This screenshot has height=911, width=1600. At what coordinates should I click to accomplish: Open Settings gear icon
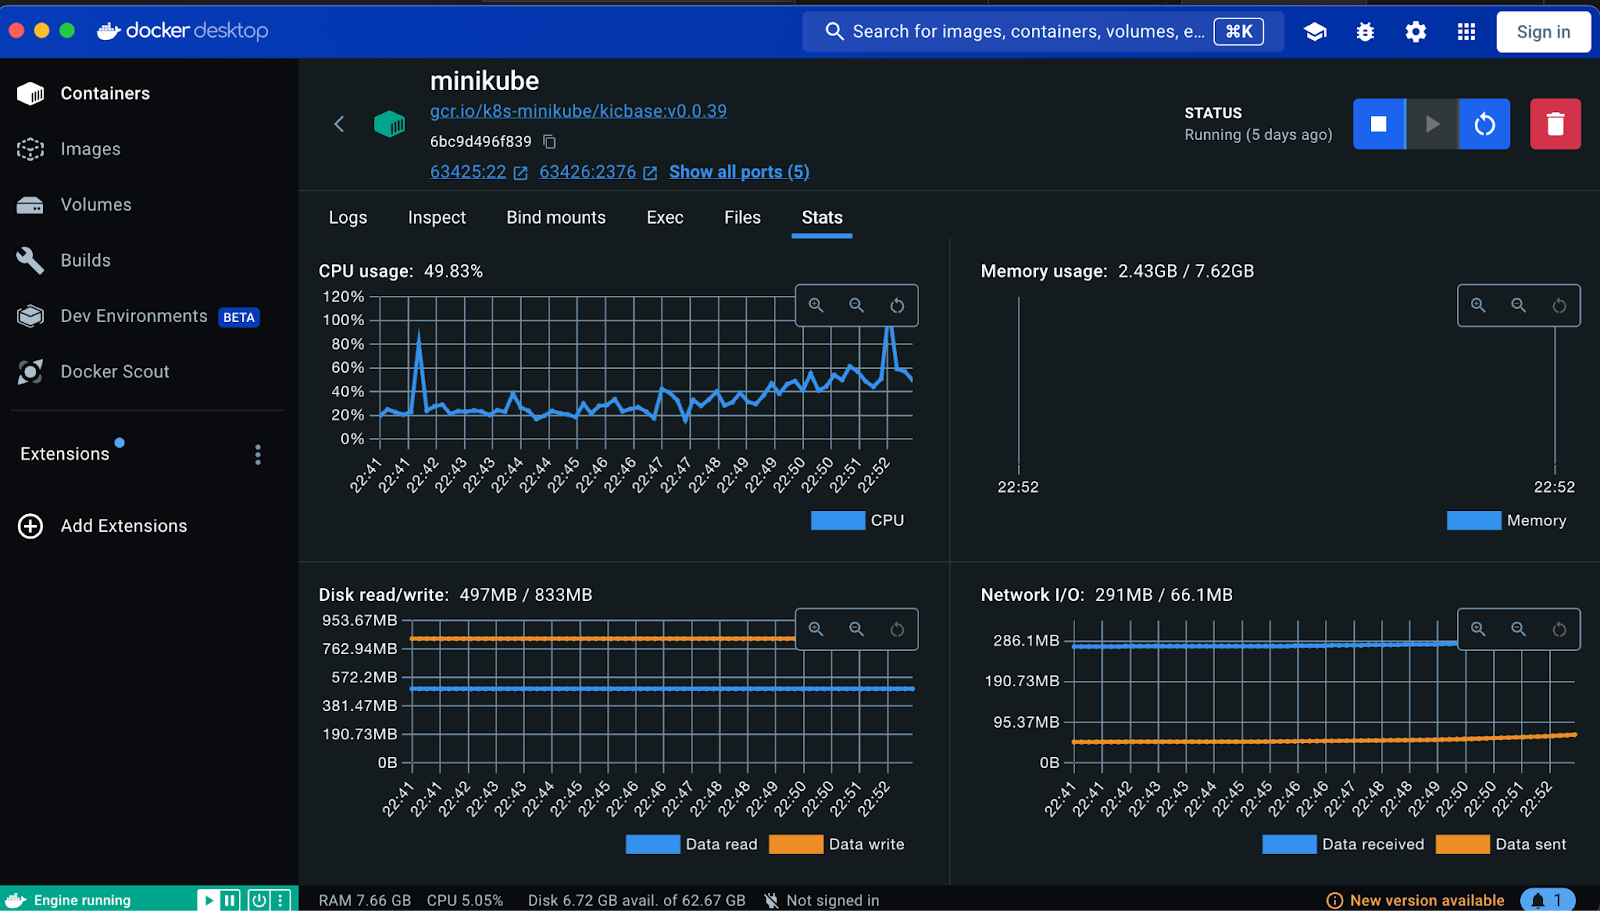pyautogui.click(x=1416, y=32)
